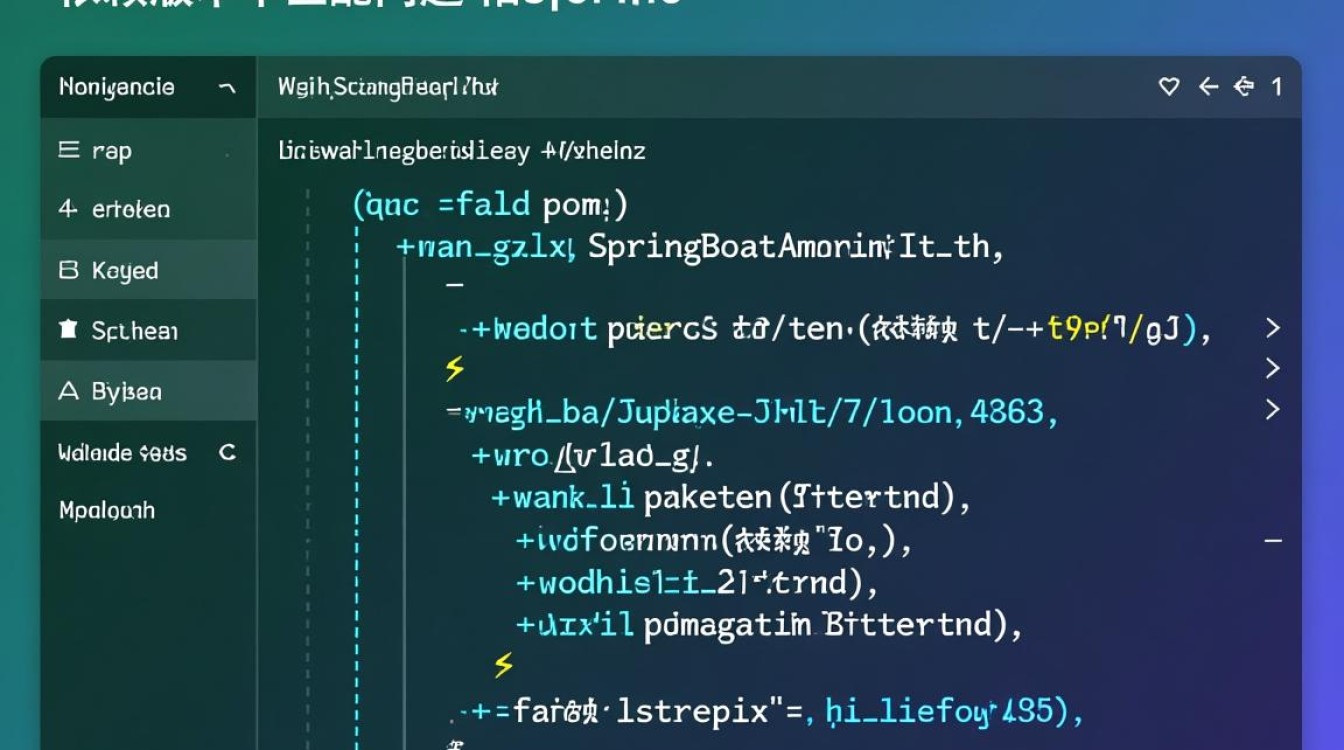Click the '1' counter in the title bar
1344x750 pixels.
click(1277, 88)
